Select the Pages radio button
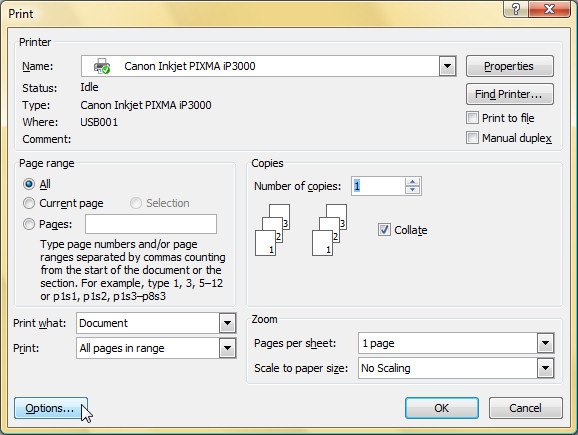Image resolution: width=578 pixels, height=435 pixels. [x=29, y=224]
